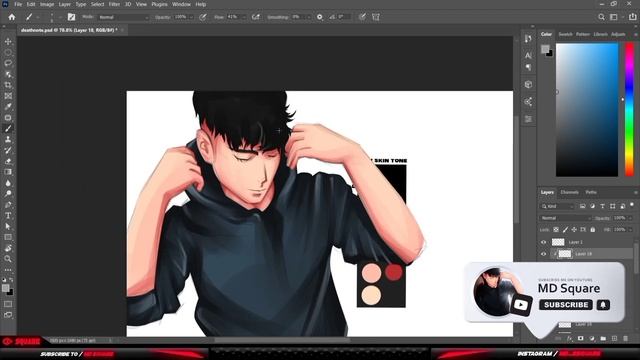Select the Zoom tool

coord(8,259)
